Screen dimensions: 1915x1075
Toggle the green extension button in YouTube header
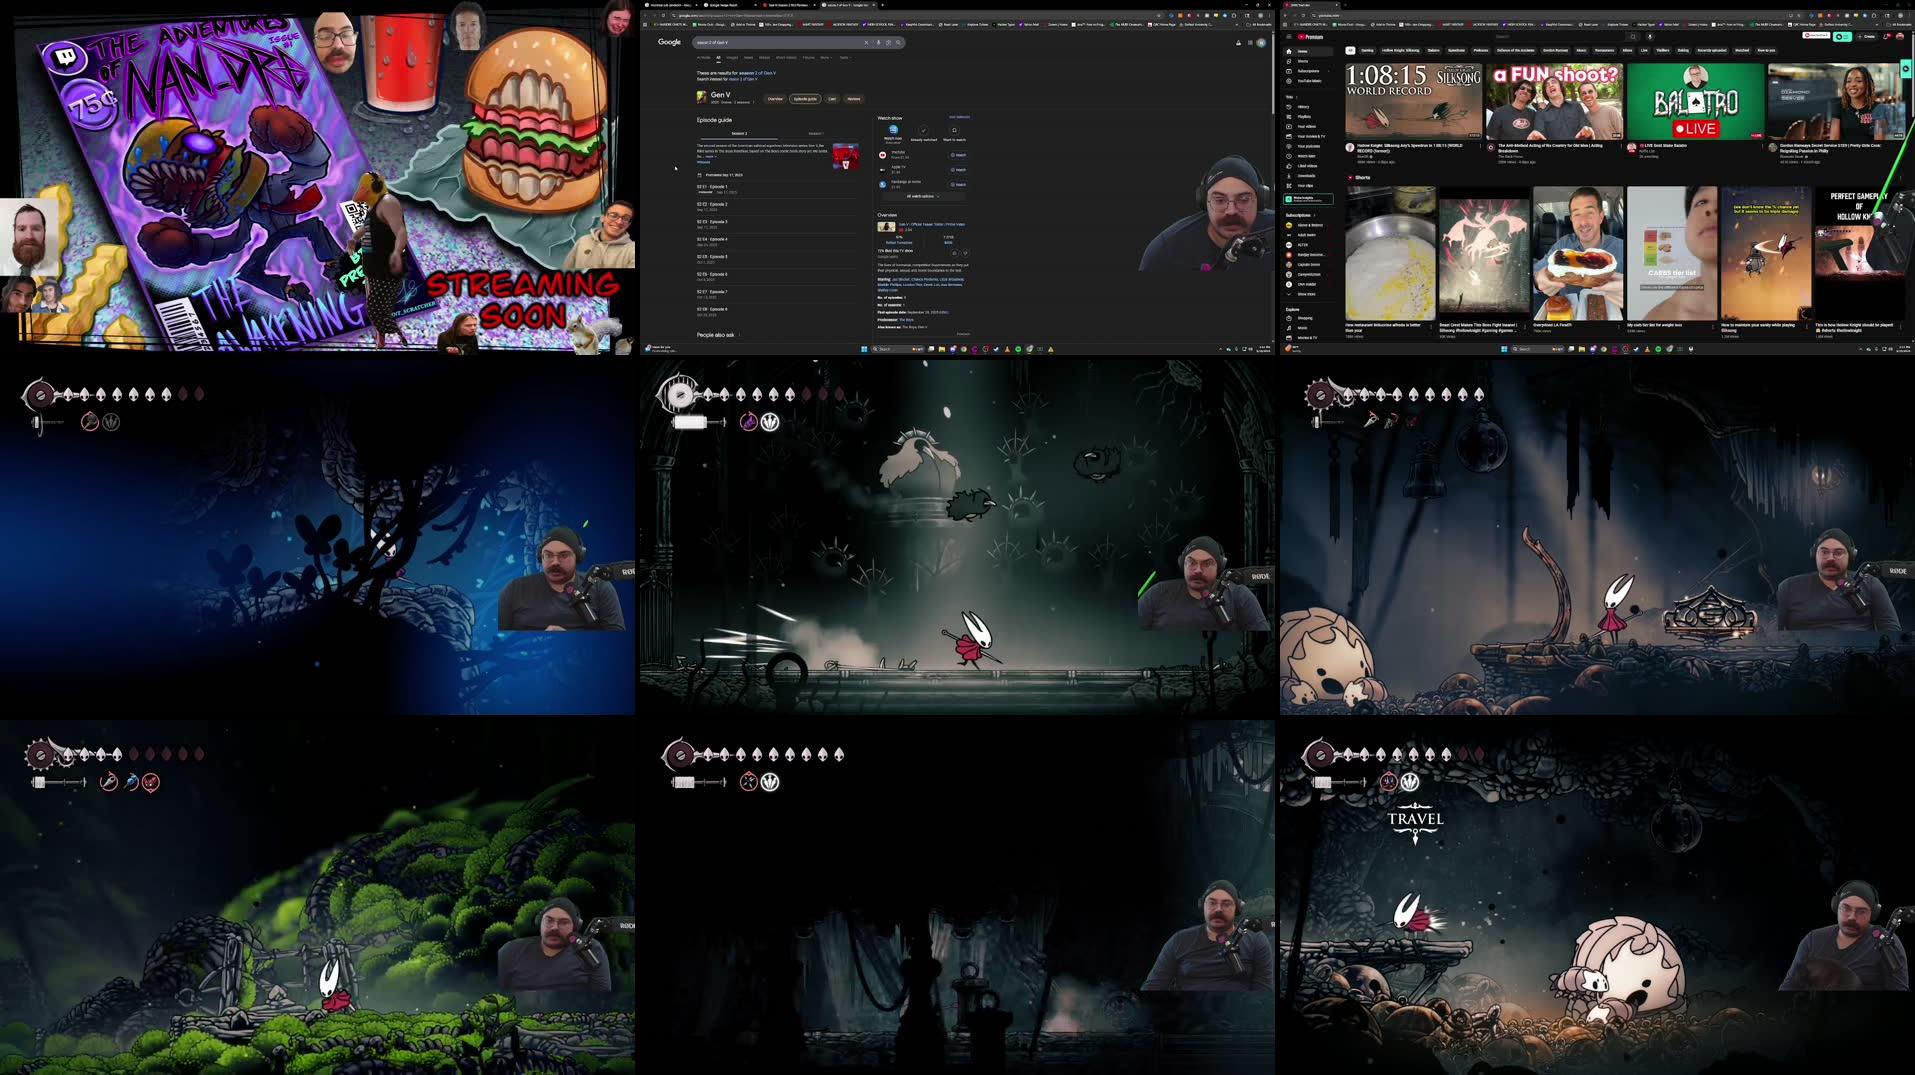[1842, 36]
